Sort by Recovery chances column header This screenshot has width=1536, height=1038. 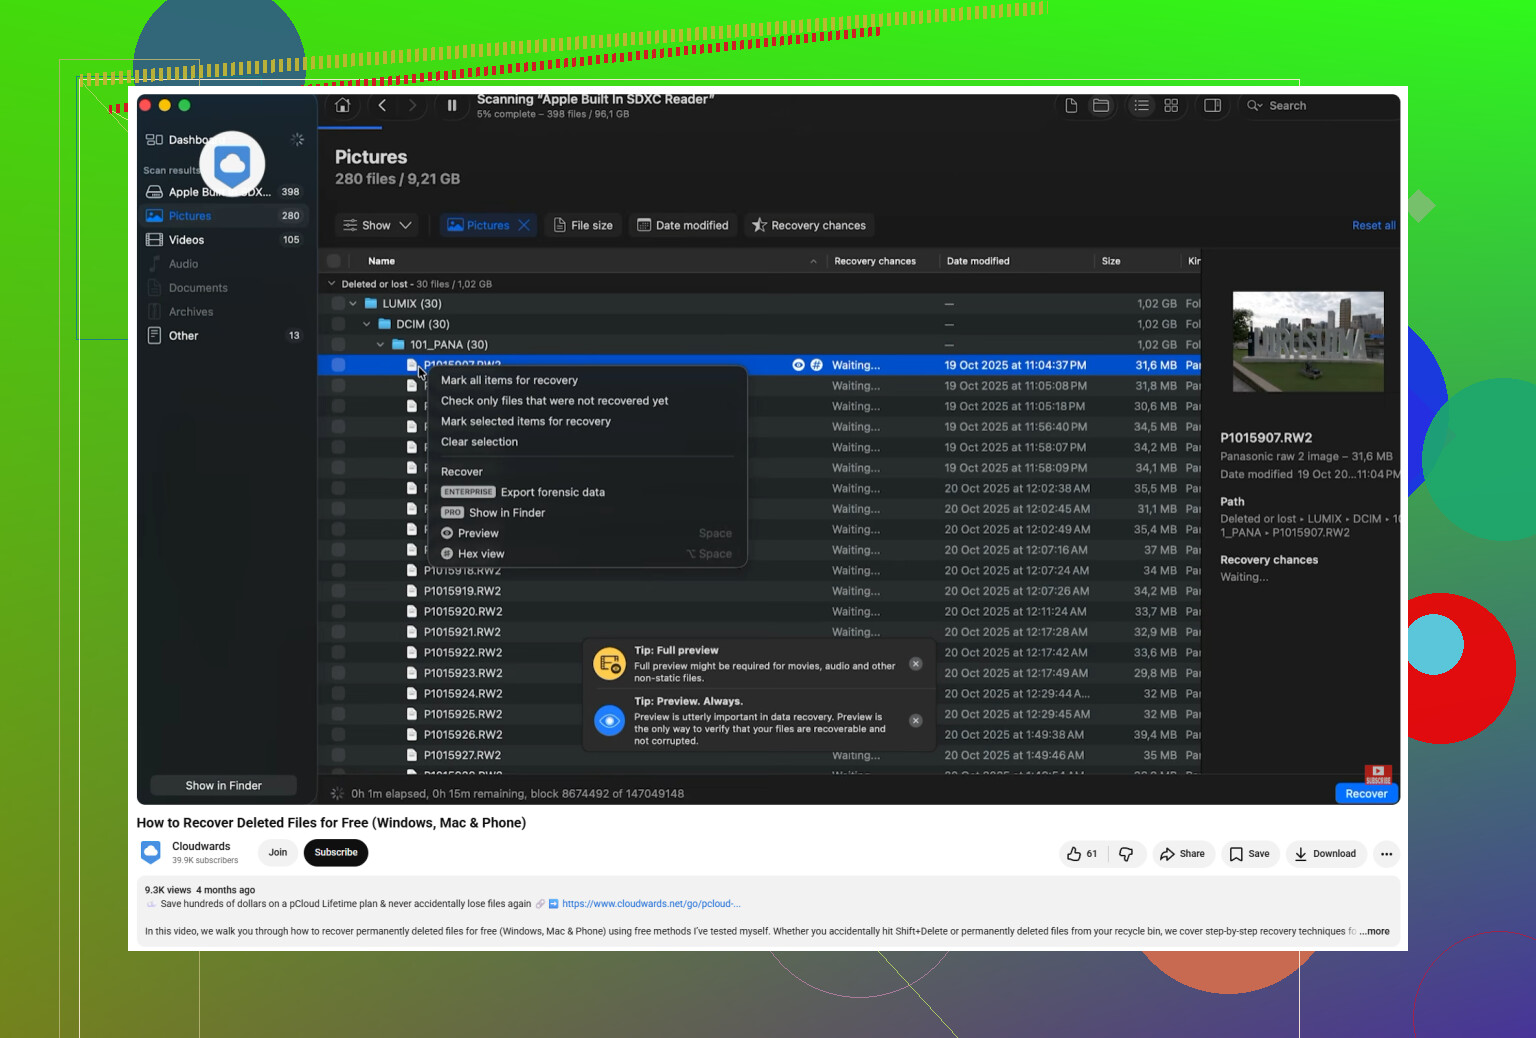(x=875, y=261)
